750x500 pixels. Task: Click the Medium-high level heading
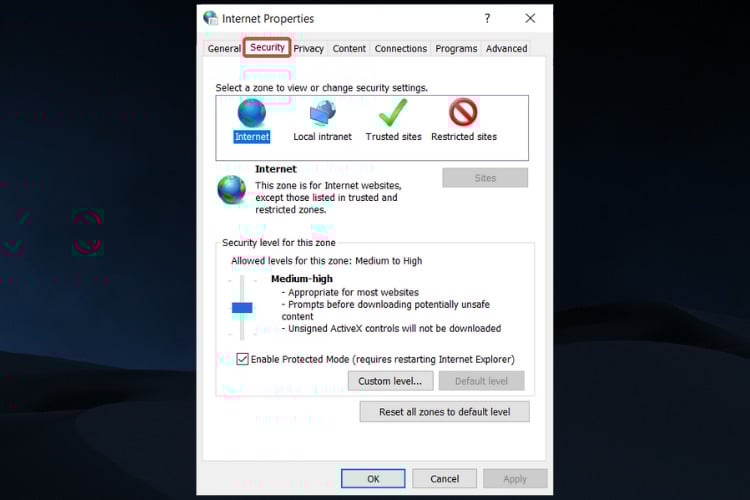[x=302, y=278]
